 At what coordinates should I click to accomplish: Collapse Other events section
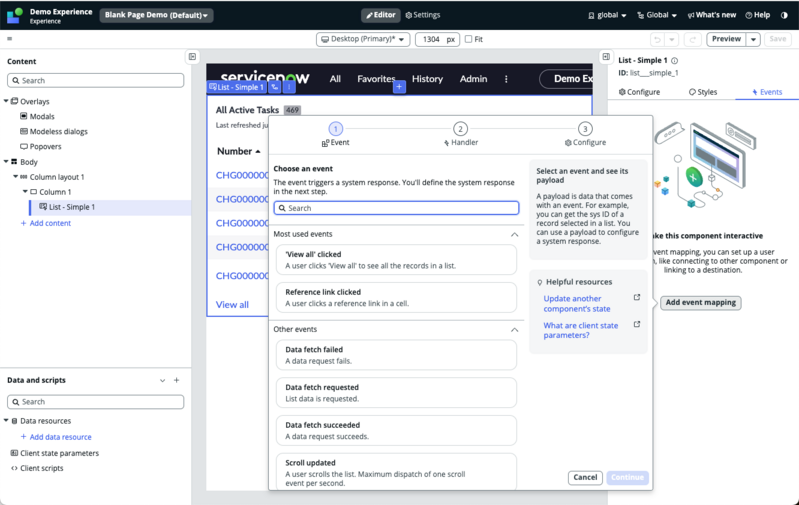pyautogui.click(x=515, y=330)
